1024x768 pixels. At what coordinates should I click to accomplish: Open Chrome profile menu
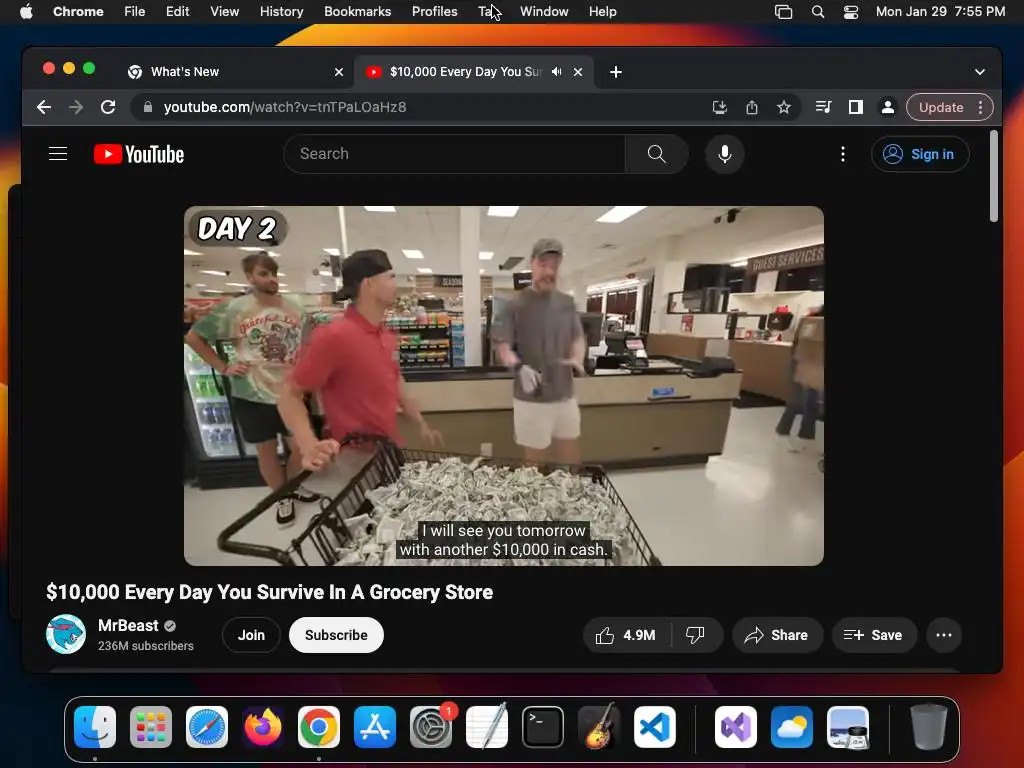(x=888, y=107)
